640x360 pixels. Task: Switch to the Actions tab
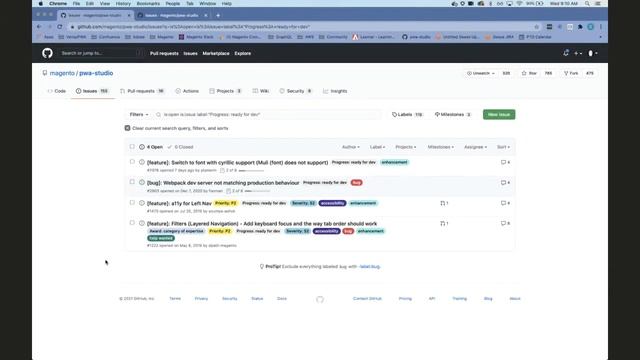[x=187, y=91]
